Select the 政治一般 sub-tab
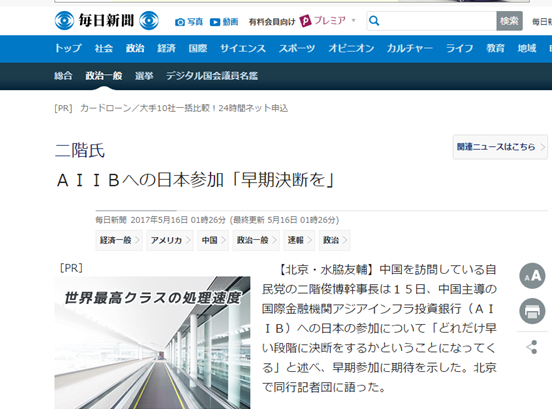The image size is (554, 409). [104, 76]
